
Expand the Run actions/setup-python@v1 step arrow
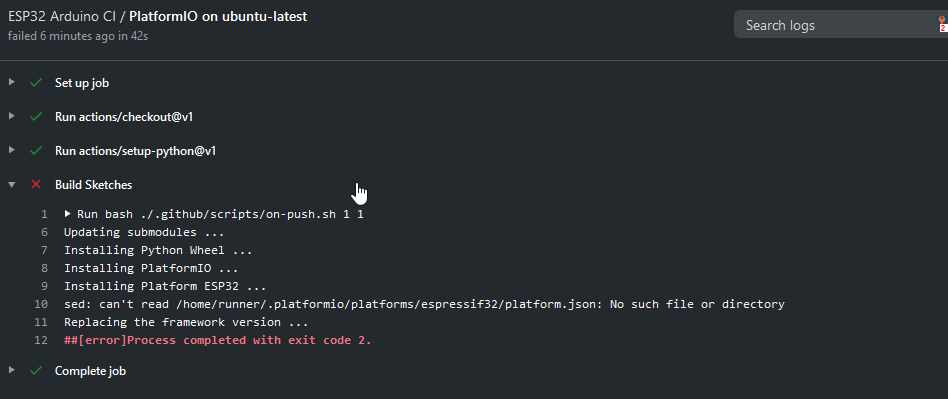[x=11, y=150]
